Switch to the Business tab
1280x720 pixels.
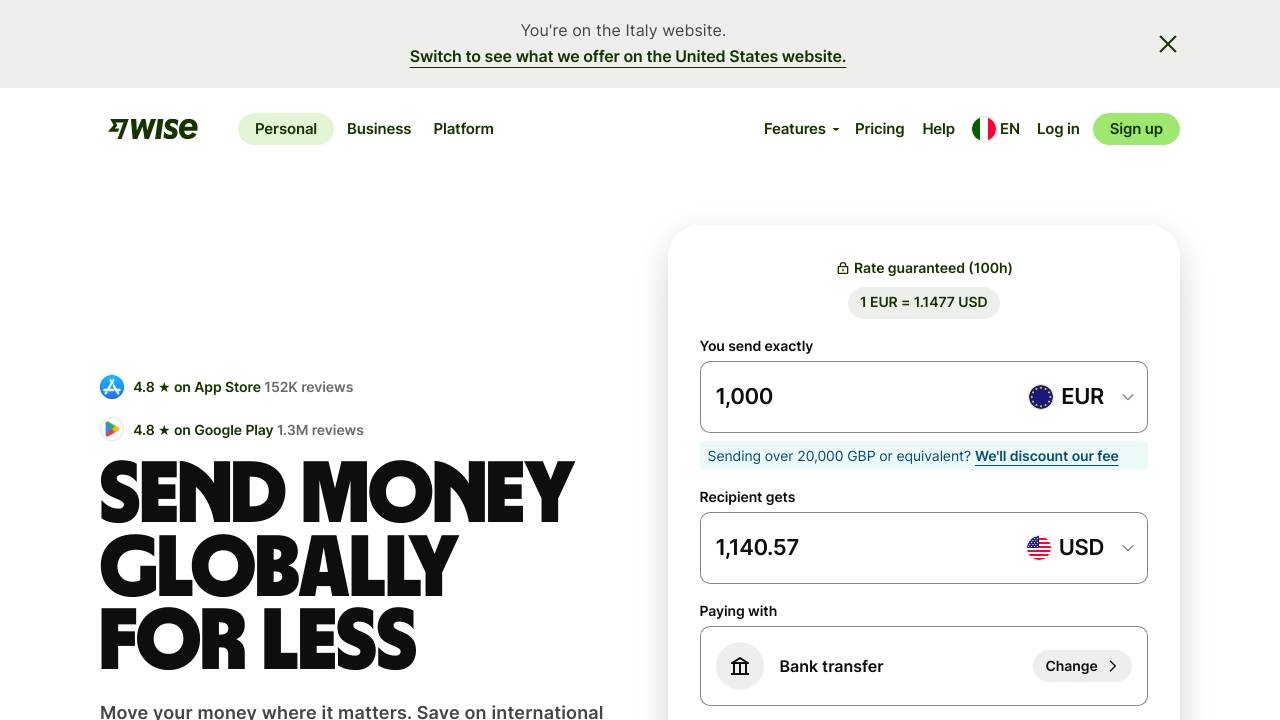pyautogui.click(x=379, y=129)
